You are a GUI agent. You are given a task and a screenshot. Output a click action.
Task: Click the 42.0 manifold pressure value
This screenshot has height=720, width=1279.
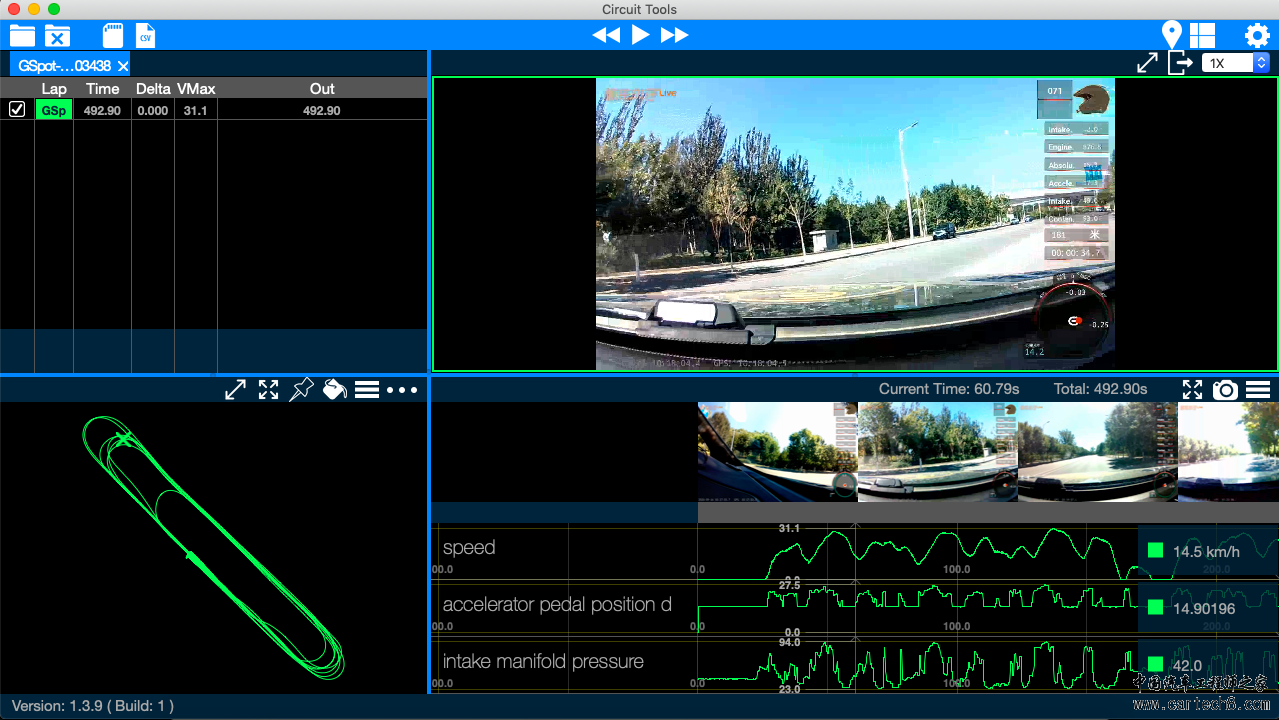click(1188, 666)
